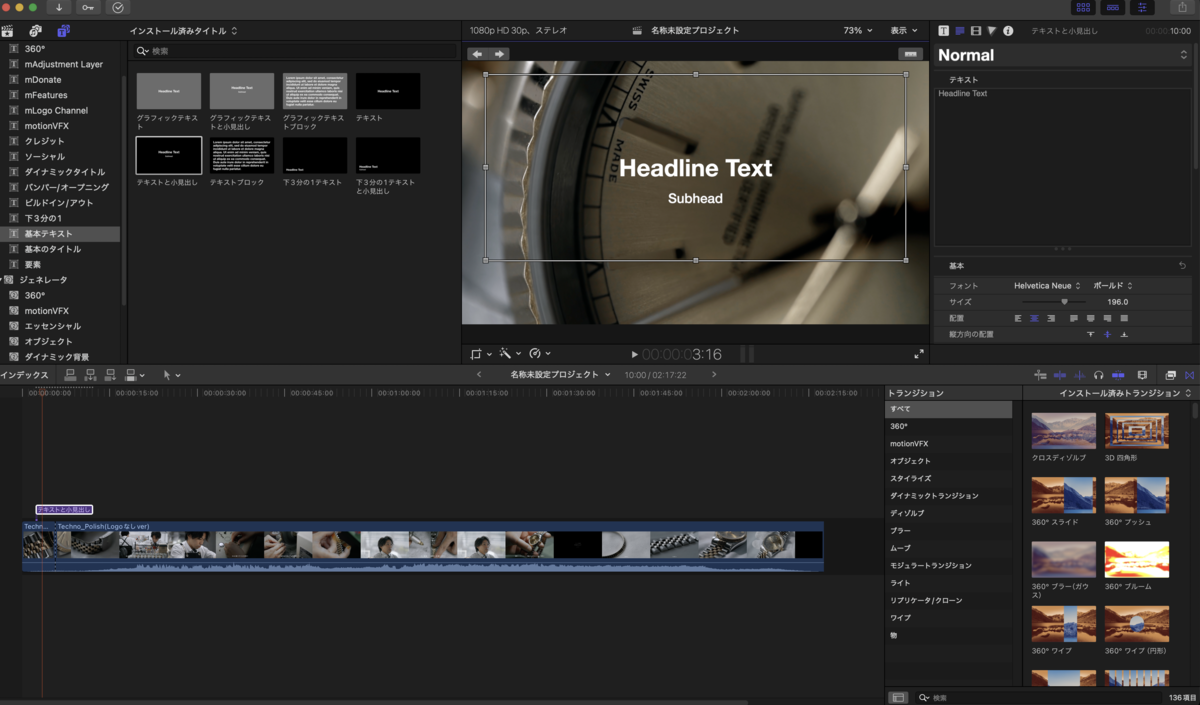Click the insert clip edit icon
Screen dimensions: 1200x705
(x=91, y=375)
